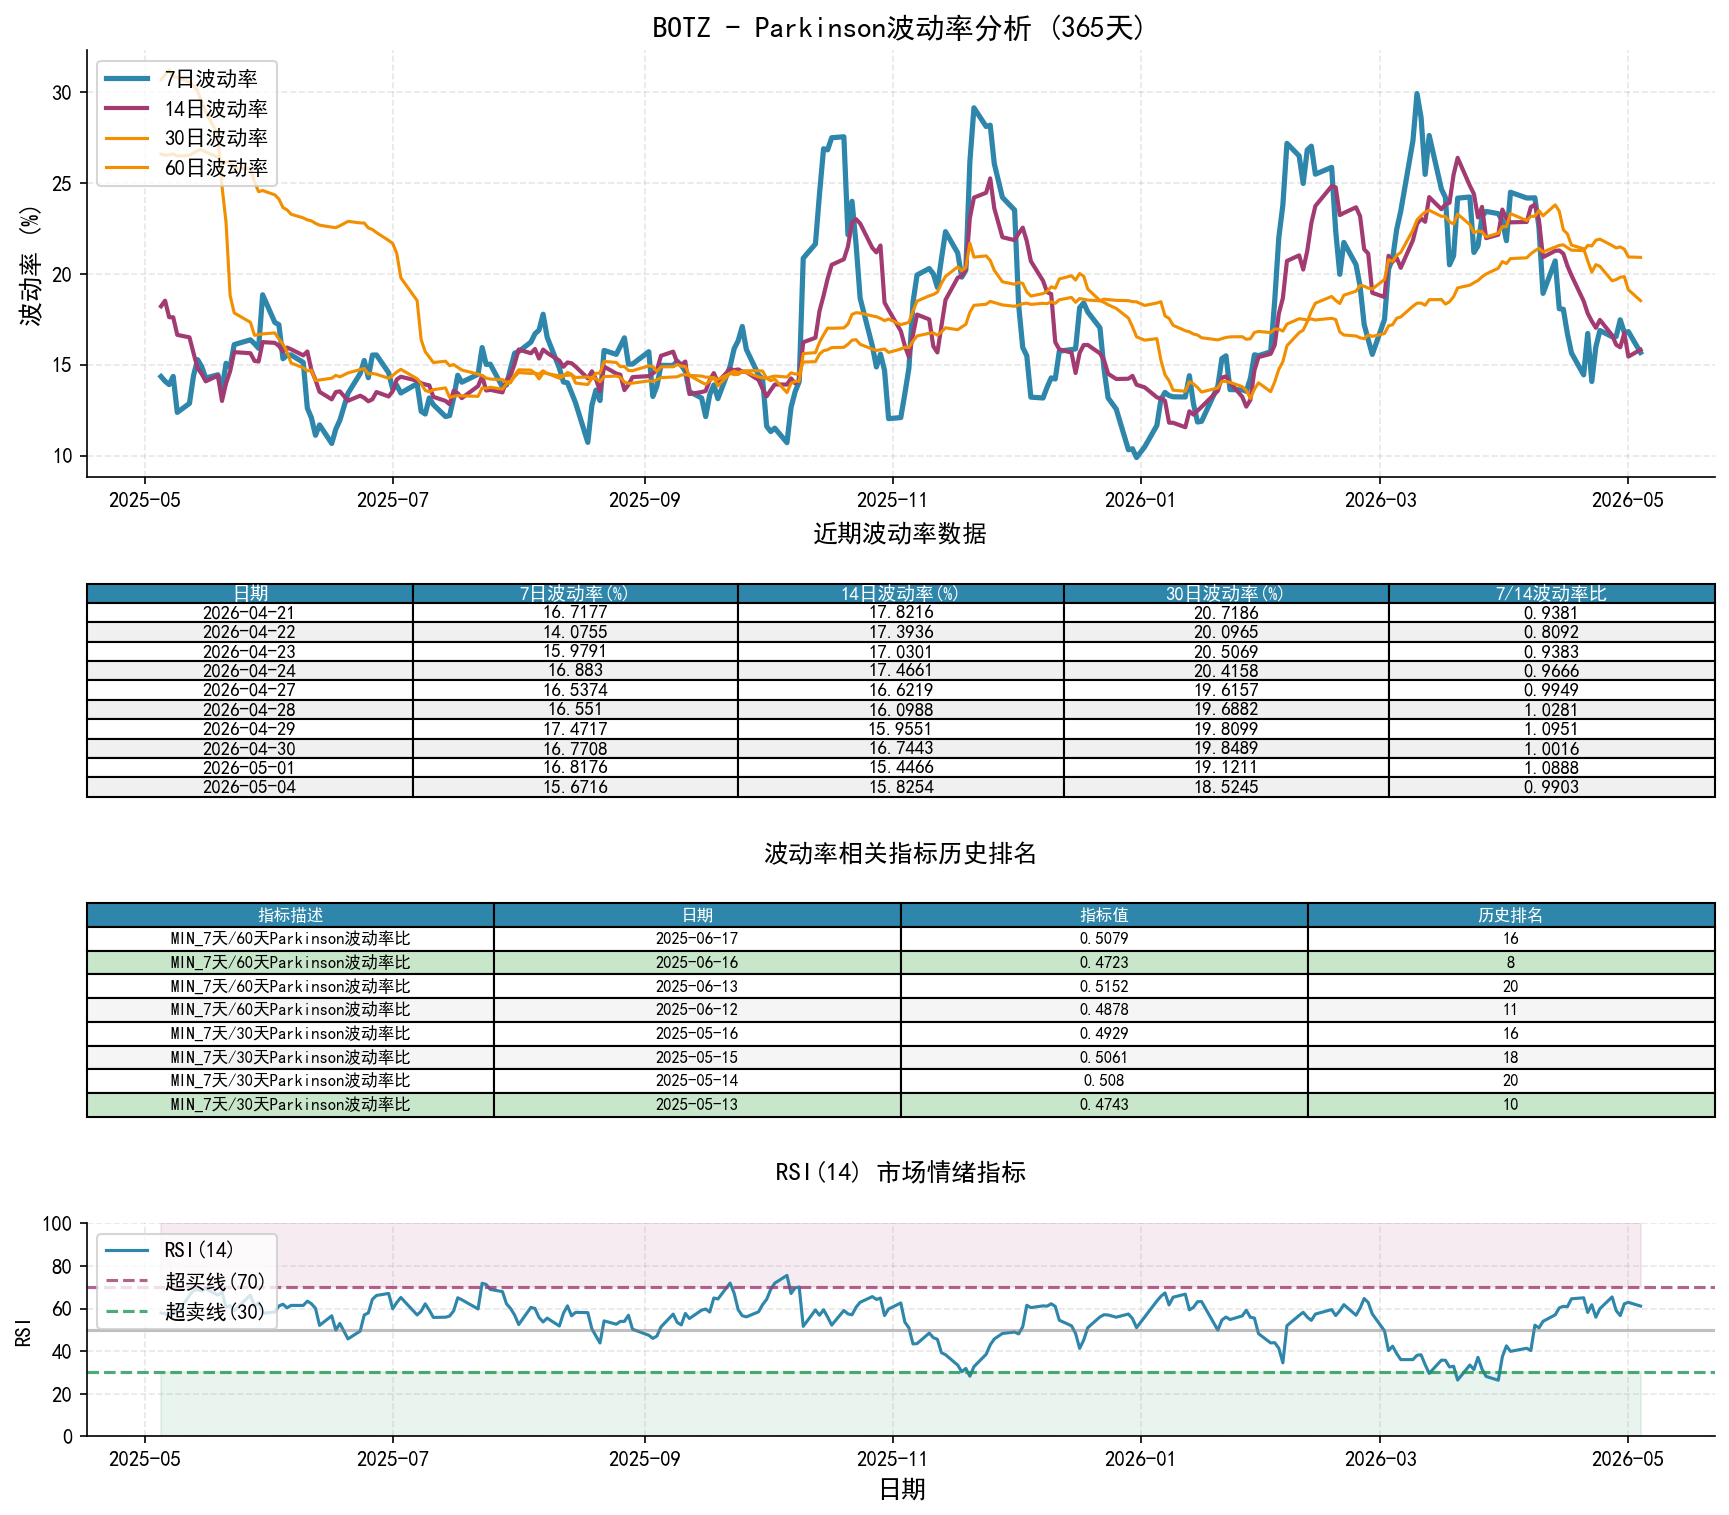Click the indicator value "0.5061"
The height and width of the screenshot is (1515, 1729).
(x=1104, y=1057)
